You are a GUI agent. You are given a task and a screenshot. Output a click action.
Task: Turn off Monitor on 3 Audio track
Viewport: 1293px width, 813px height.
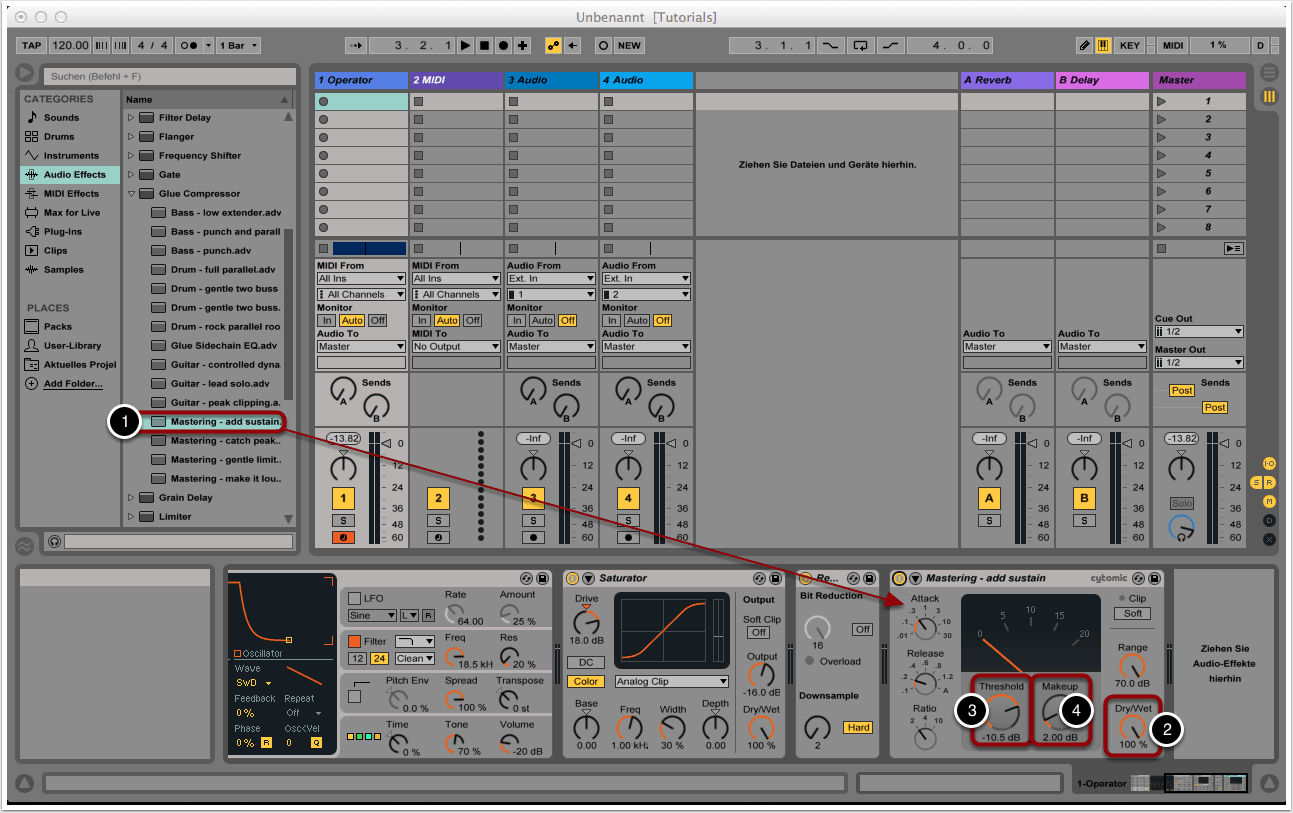click(x=568, y=320)
